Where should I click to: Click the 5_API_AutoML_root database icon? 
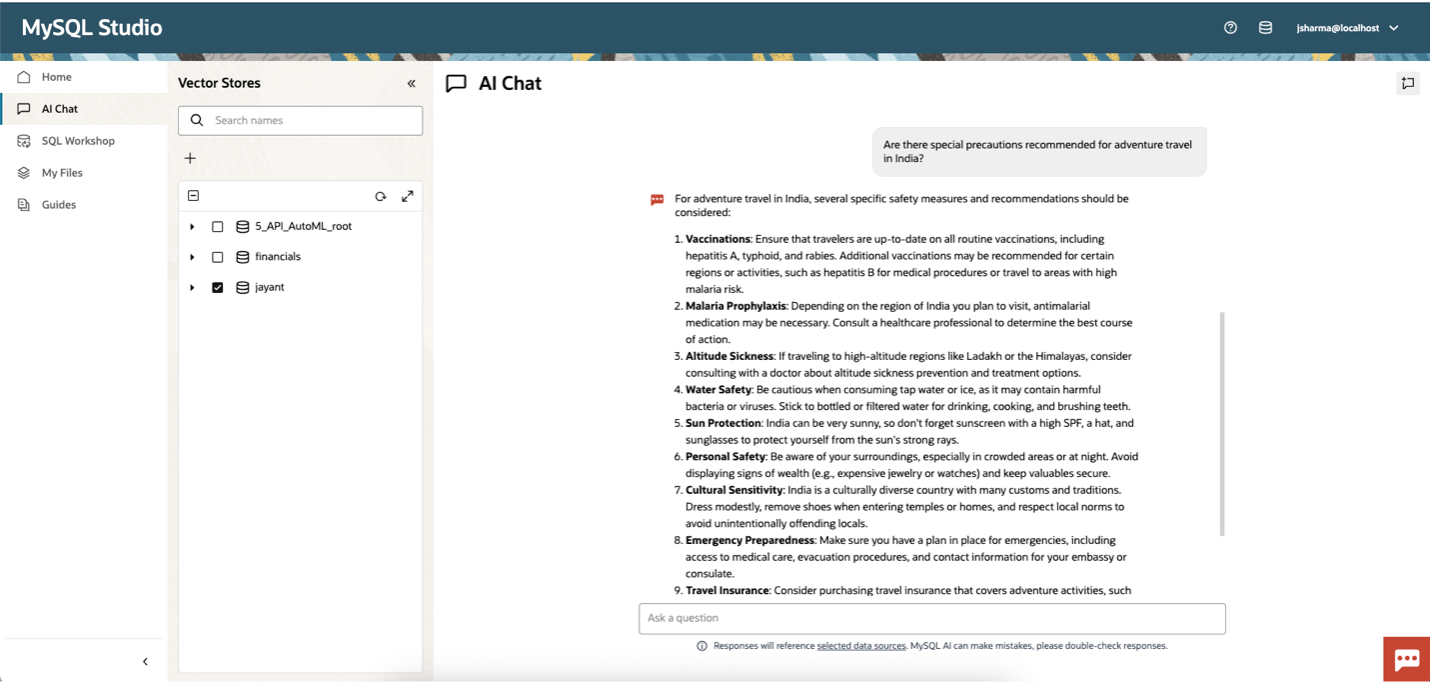click(242, 227)
